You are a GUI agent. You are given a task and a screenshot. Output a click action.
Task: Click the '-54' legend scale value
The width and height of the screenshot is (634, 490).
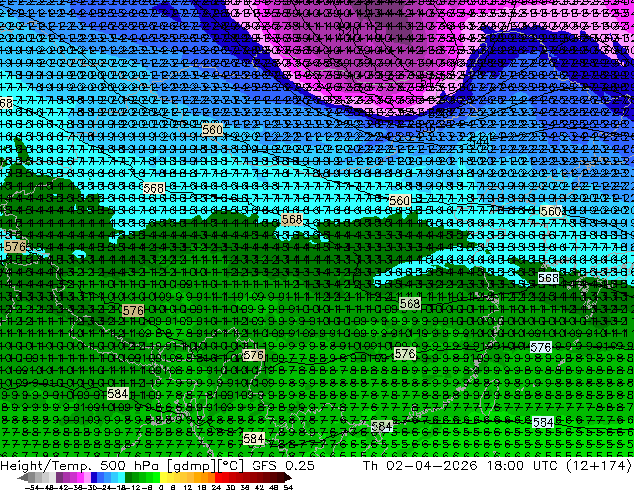click(x=32, y=487)
